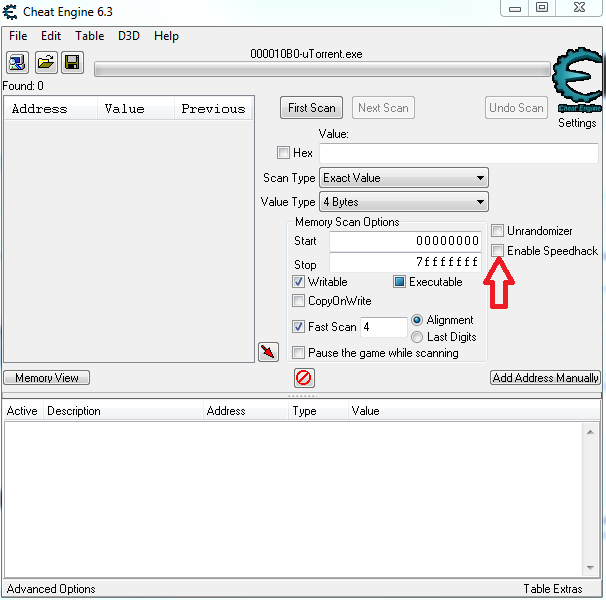The height and width of the screenshot is (600, 606).
Task: Click the save floppy disk icon
Action: [72, 62]
